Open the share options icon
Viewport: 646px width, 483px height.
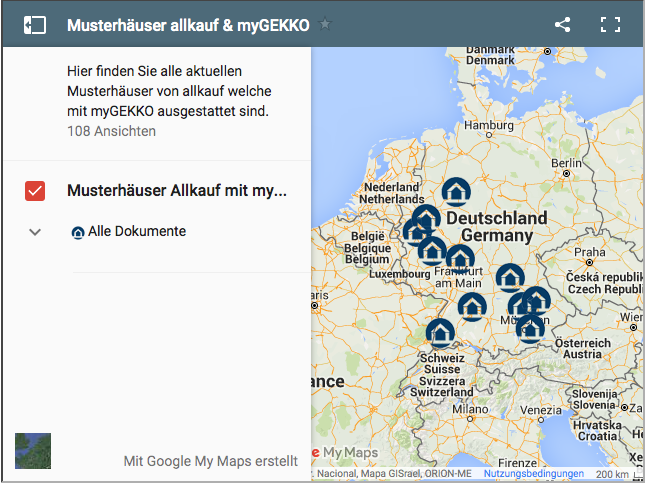coord(562,25)
